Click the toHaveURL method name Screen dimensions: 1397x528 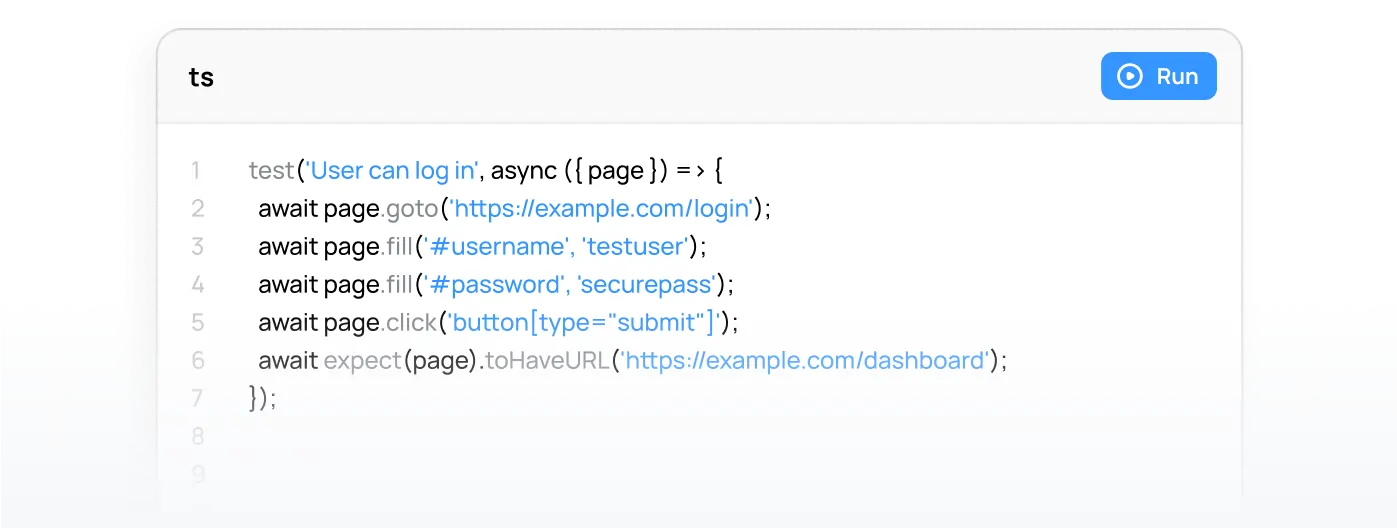pos(546,360)
